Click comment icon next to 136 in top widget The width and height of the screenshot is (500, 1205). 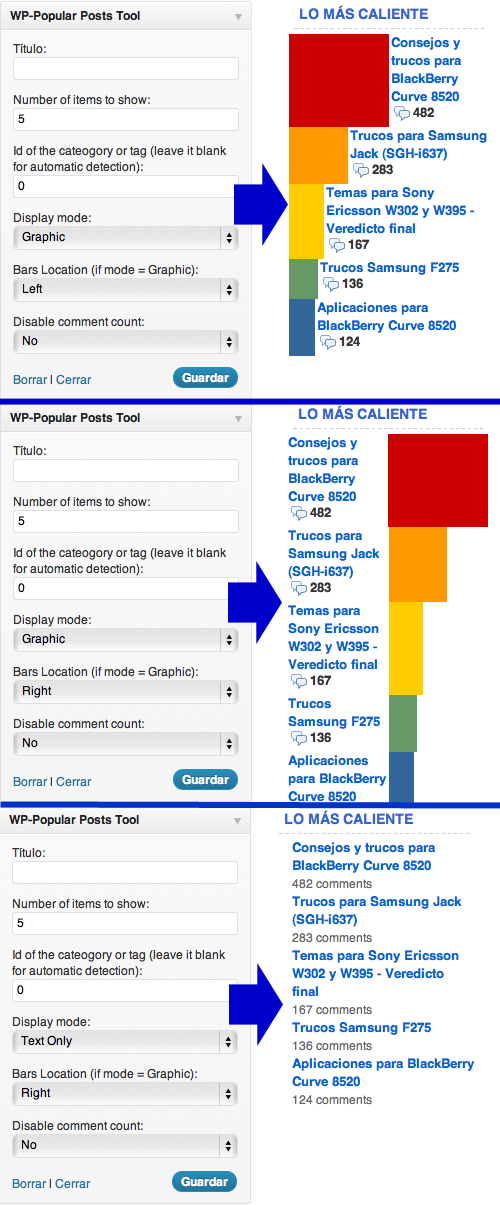[331, 285]
